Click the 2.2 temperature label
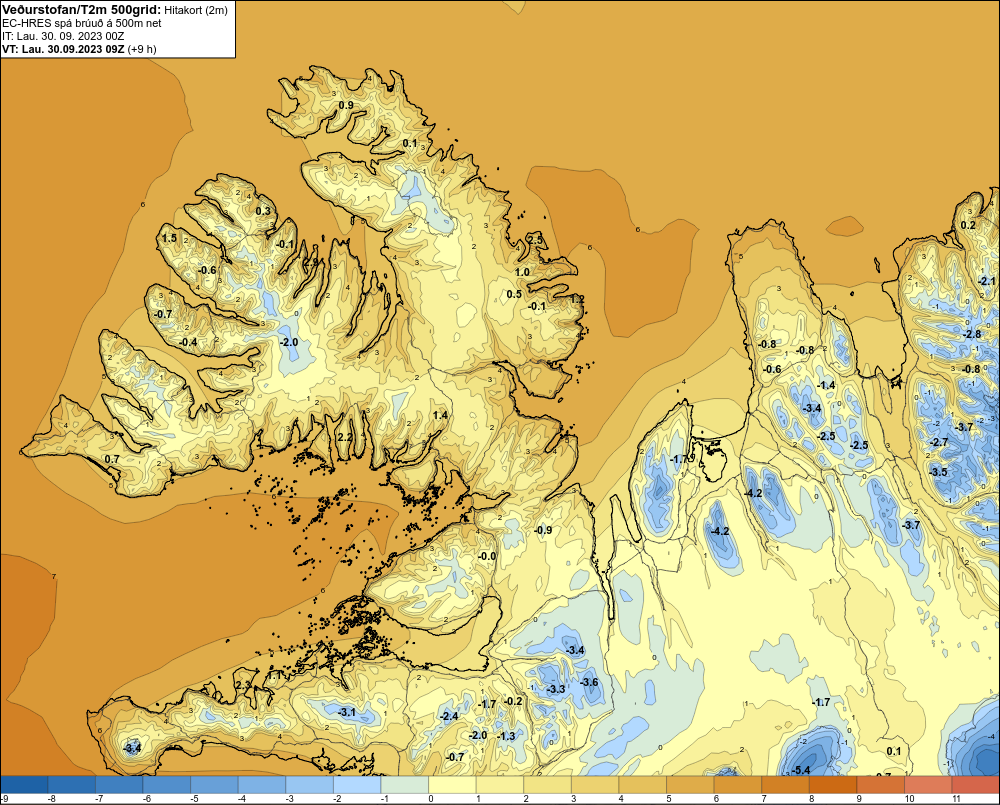Screen dimensions: 1000x805 click(x=345, y=437)
